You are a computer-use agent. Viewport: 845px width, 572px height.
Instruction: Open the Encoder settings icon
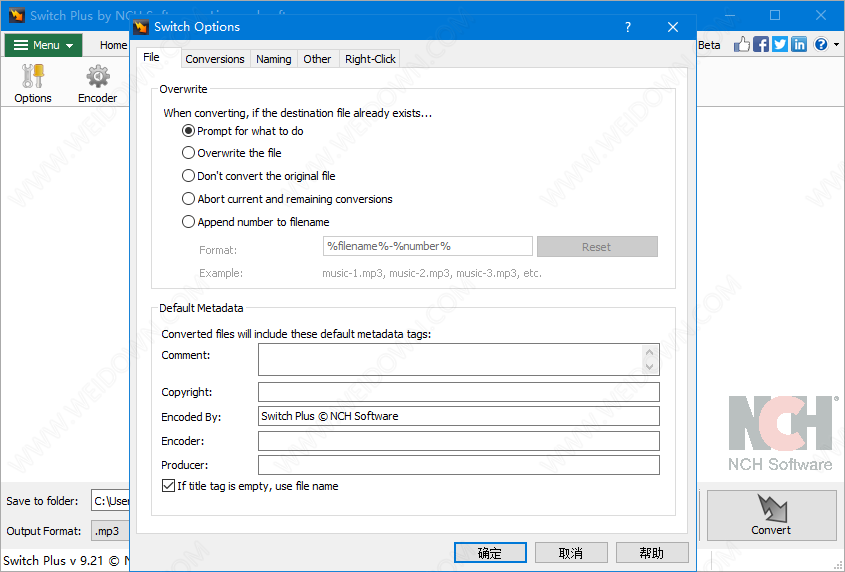pyautogui.click(x=98, y=84)
